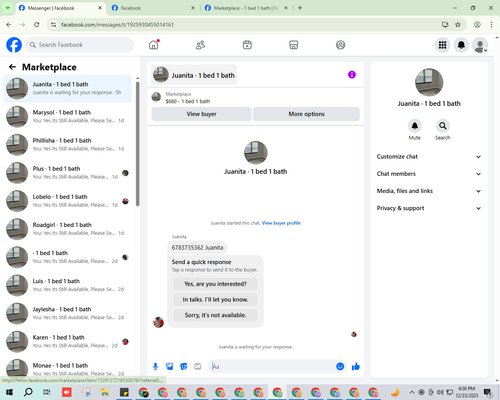
Task: Show hidden system tray icons chevron
Action: coord(412,392)
